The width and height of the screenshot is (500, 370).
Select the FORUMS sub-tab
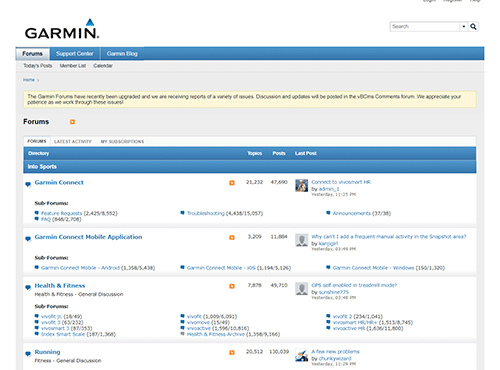(37, 141)
